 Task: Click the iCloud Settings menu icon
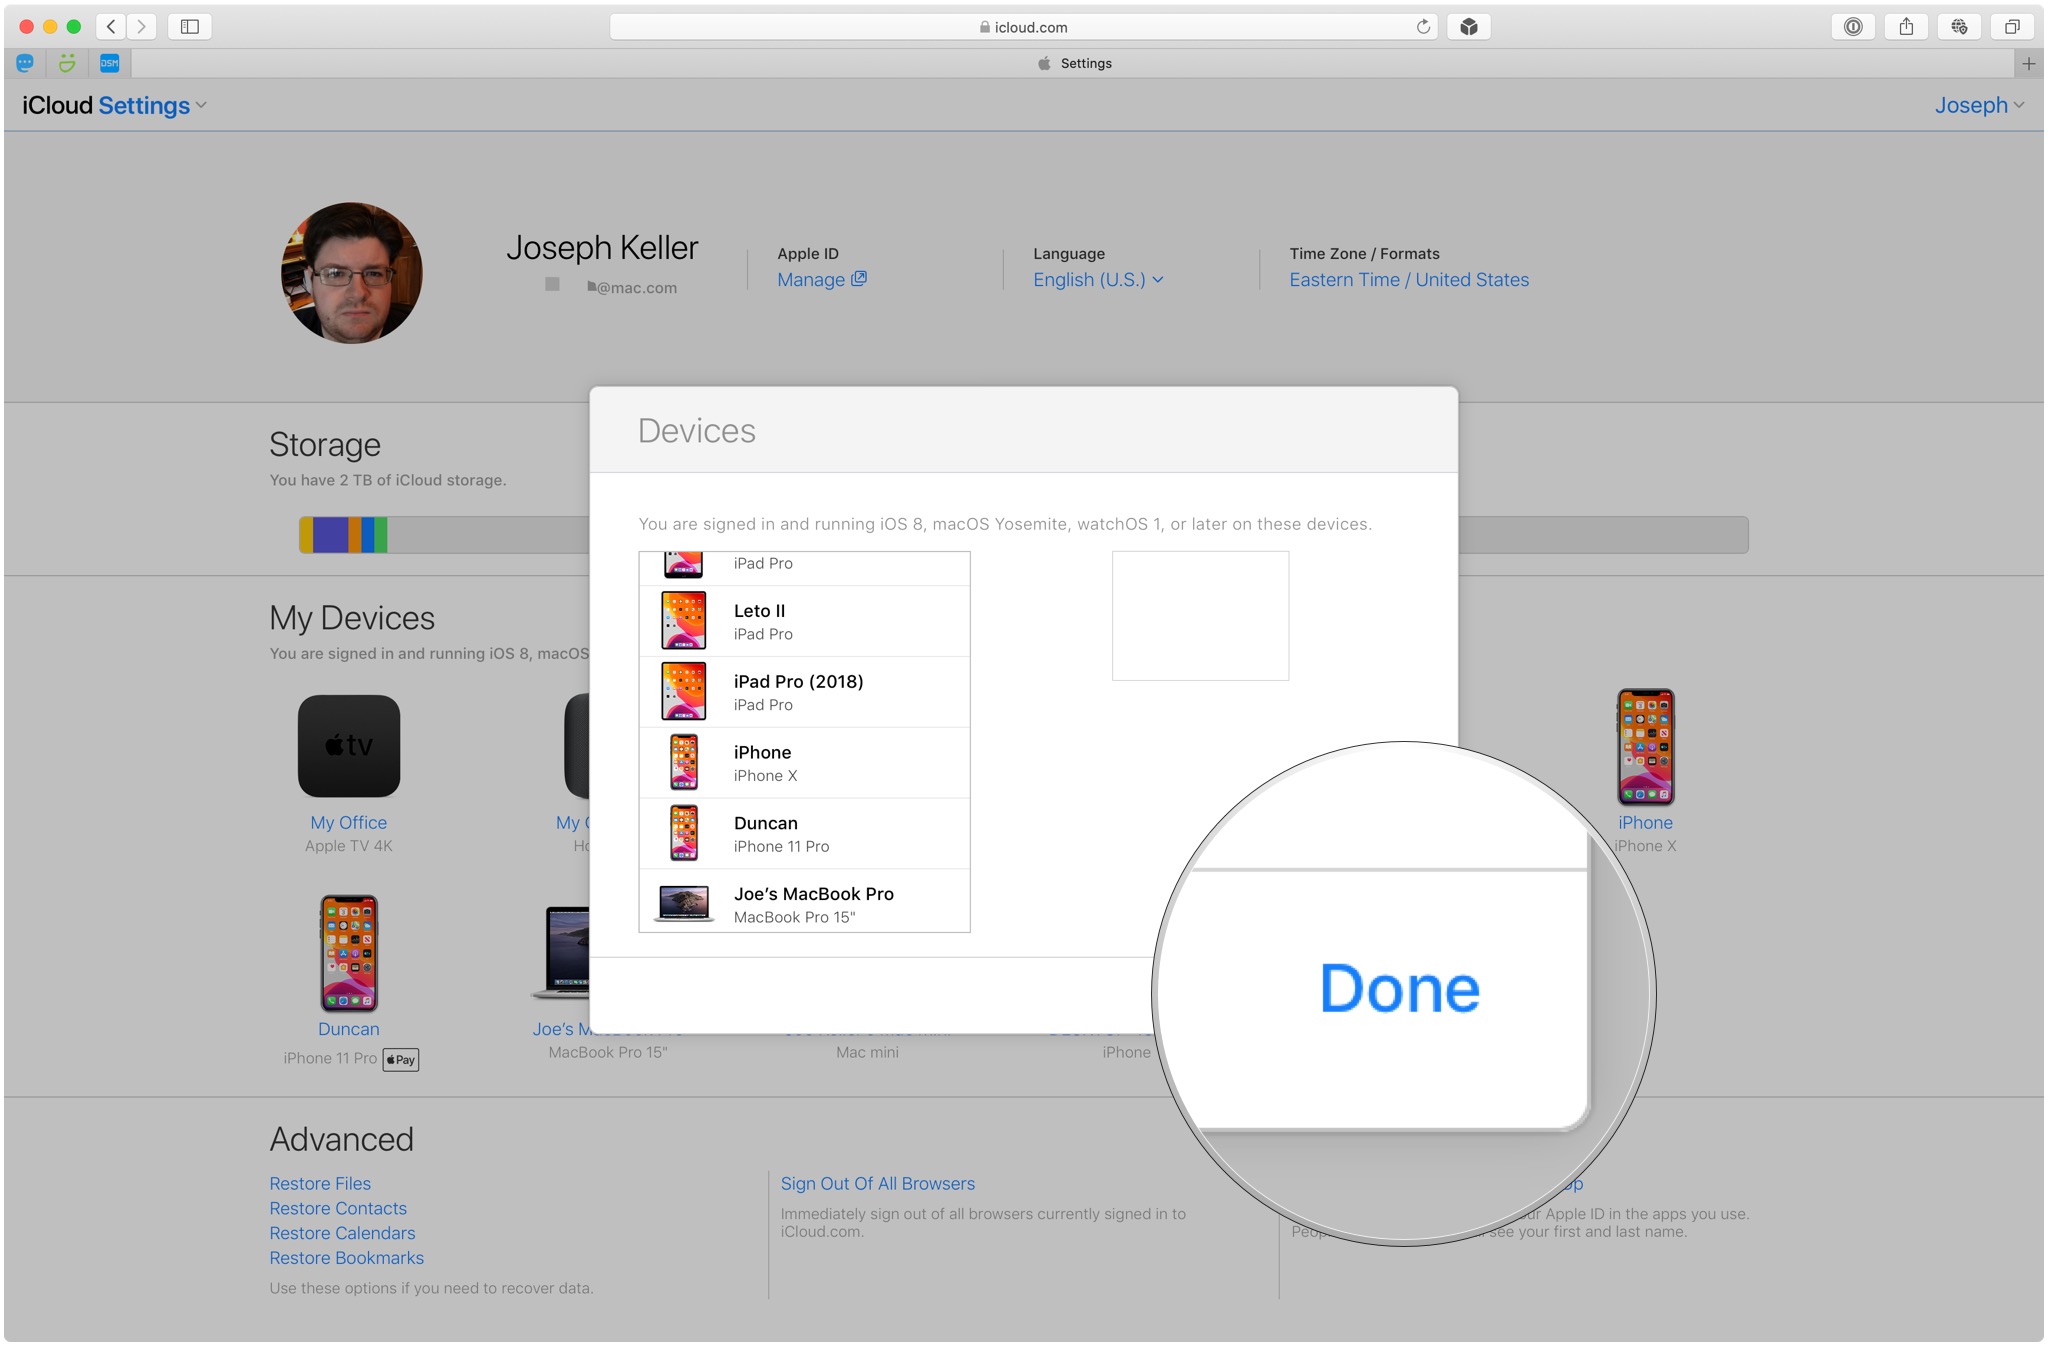(204, 105)
